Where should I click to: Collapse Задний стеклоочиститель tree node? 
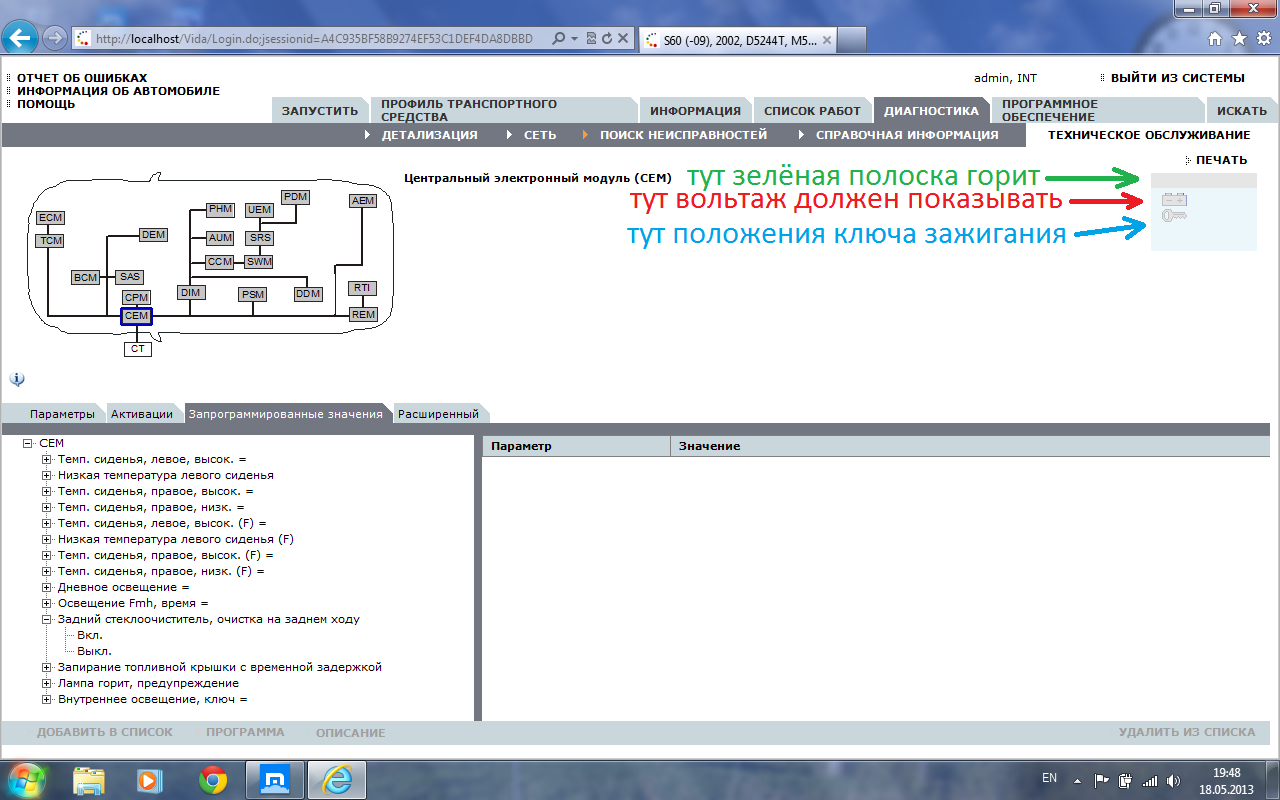tap(47, 619)
